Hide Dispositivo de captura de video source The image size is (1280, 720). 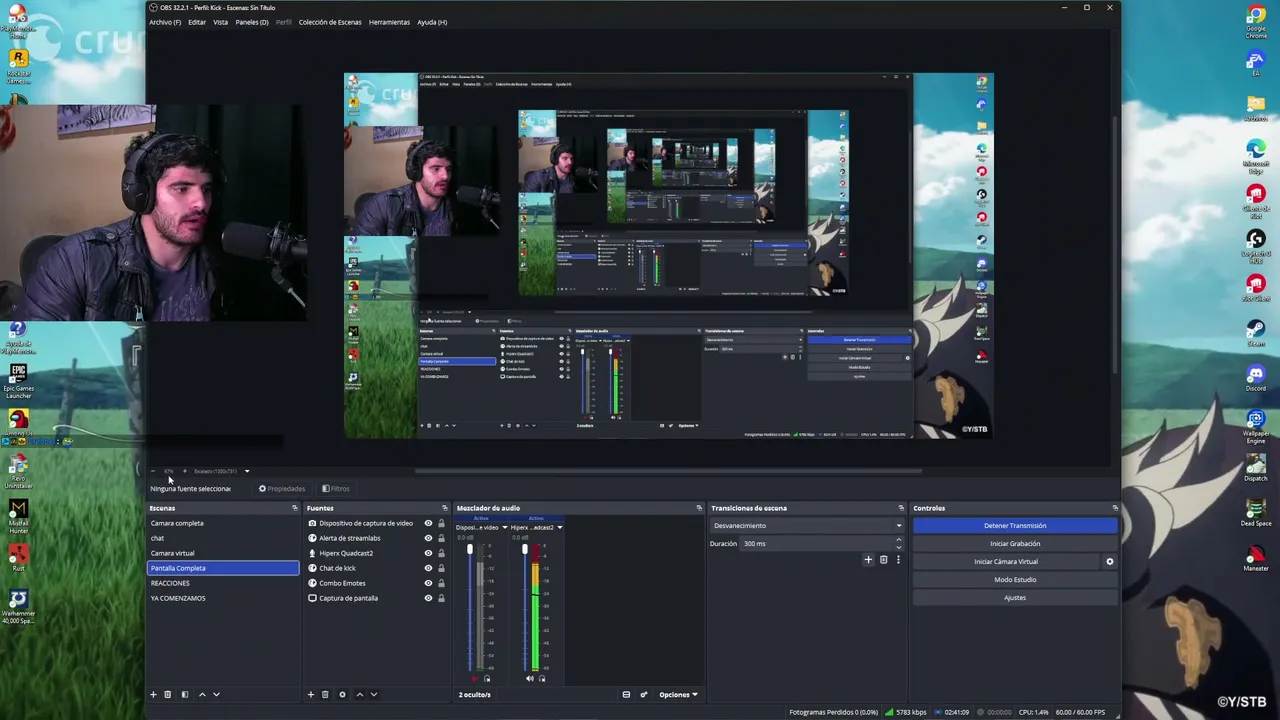(428, 523)
